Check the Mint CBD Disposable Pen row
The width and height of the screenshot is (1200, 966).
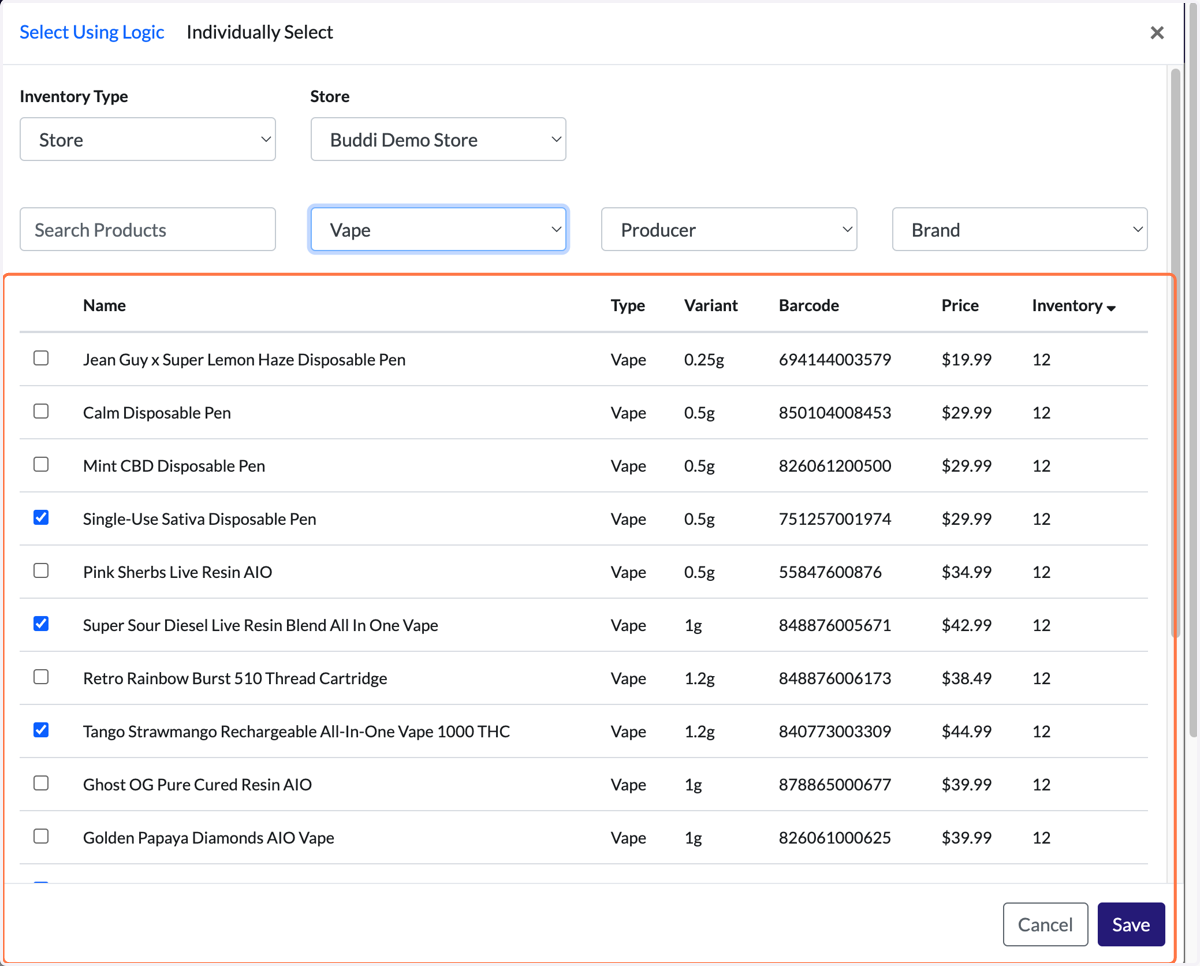(41, 464)
